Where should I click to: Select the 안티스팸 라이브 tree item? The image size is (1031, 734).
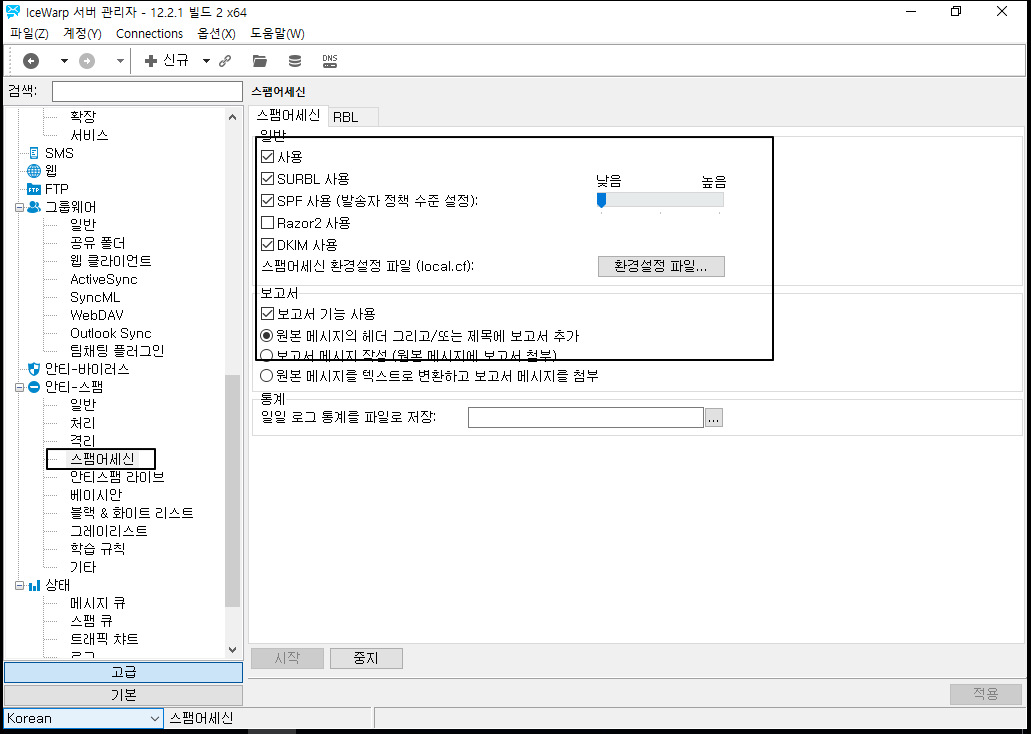point(117,477)
